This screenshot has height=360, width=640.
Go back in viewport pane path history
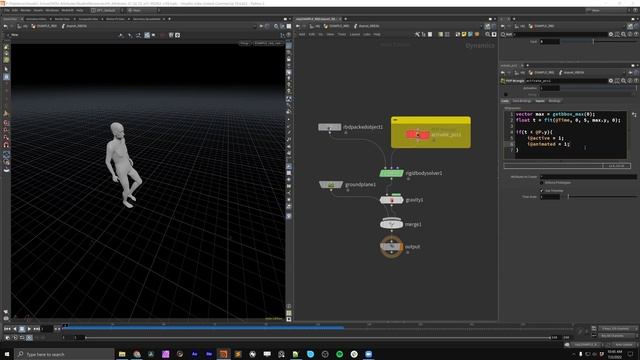[x=6, y=26]
